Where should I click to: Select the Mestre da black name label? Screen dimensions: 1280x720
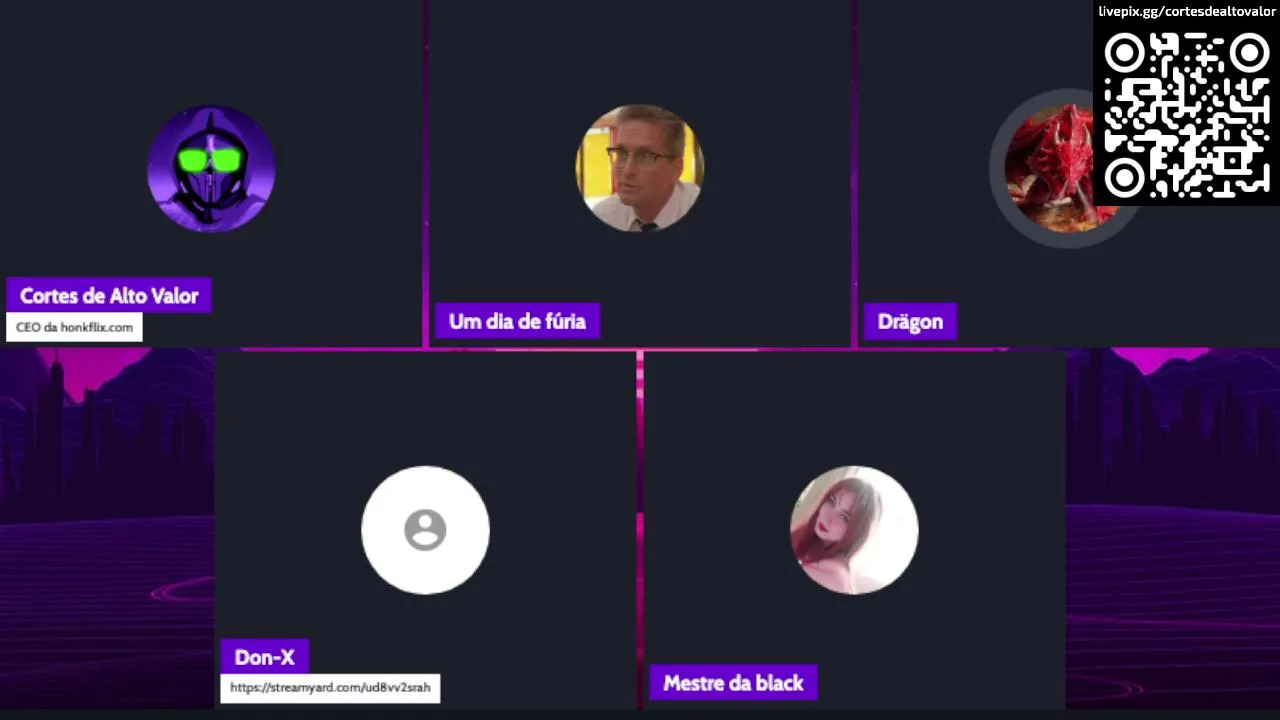pos(733,683)
